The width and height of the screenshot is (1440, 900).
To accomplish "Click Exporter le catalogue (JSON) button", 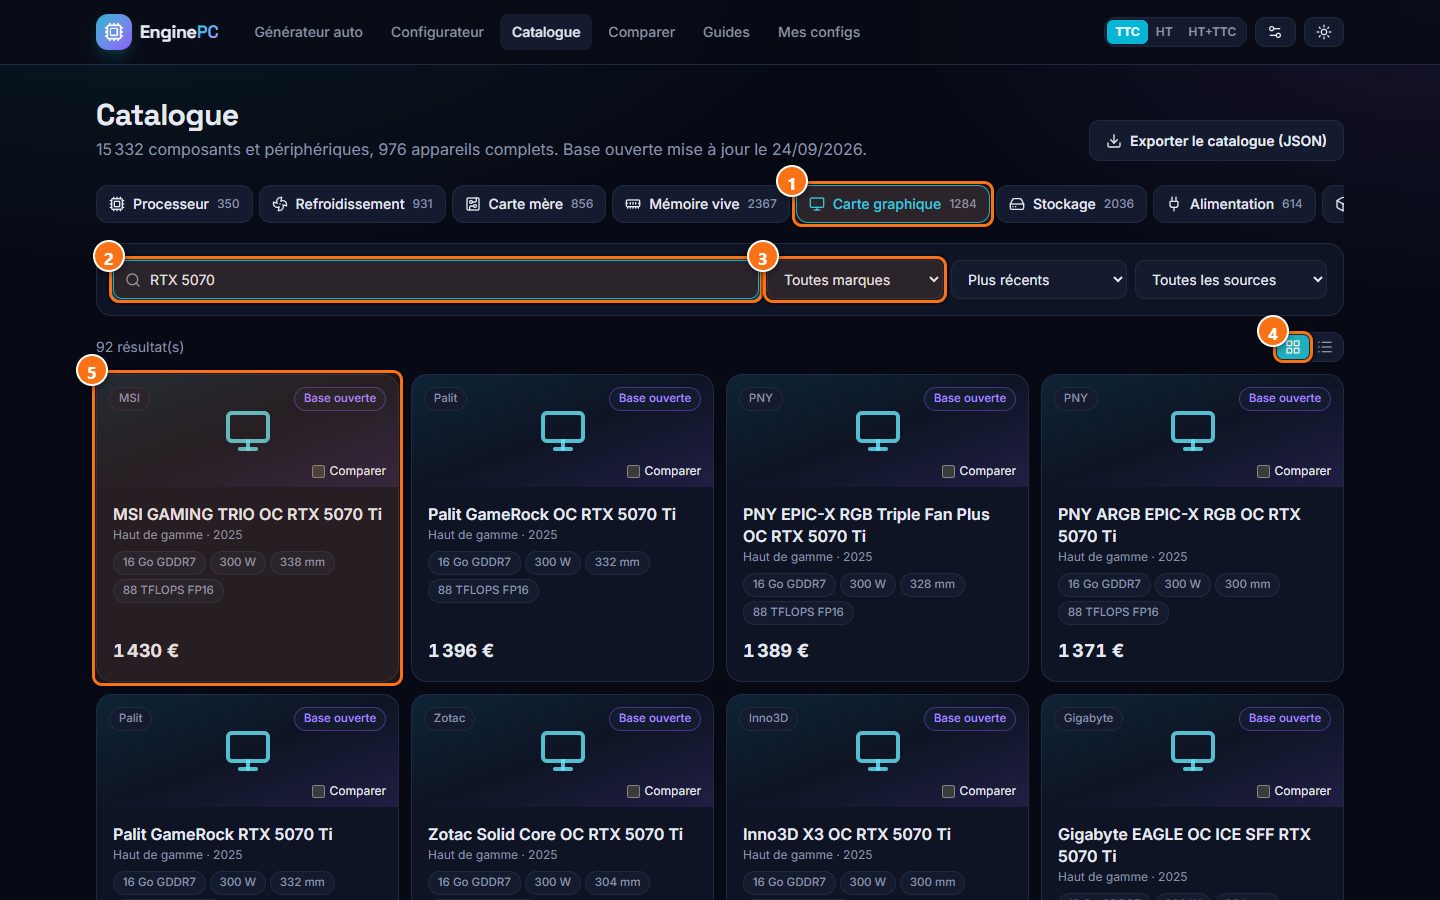I will 1216,141.
